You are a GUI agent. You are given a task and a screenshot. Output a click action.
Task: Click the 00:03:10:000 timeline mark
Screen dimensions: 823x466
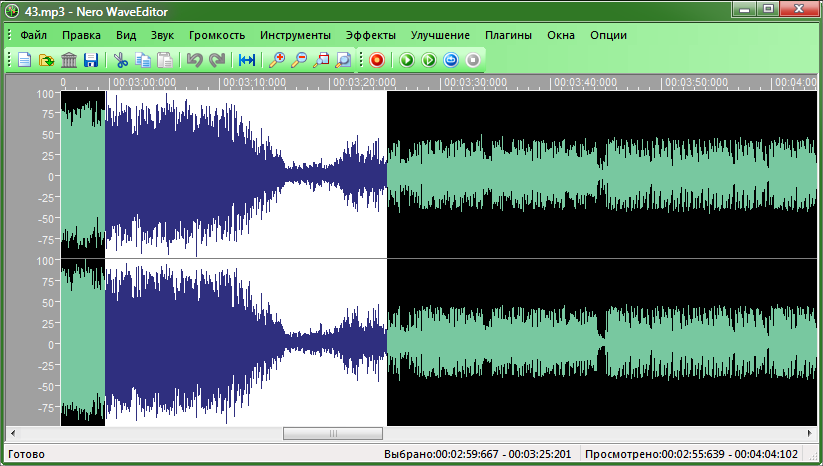pyautogui.click(x=255, y=82)
